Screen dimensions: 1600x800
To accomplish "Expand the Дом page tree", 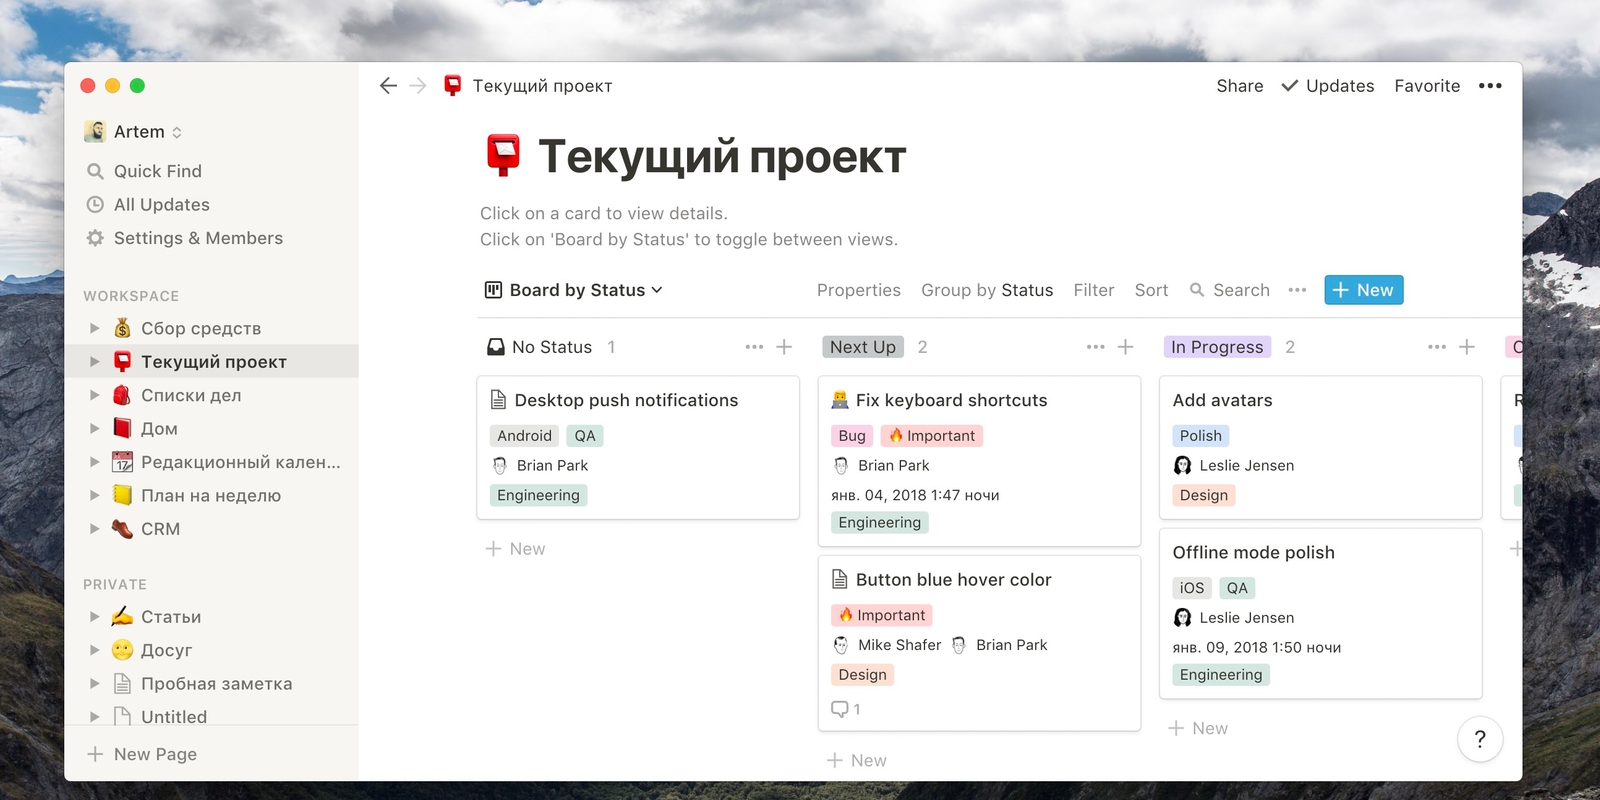I will click(95, 428).
